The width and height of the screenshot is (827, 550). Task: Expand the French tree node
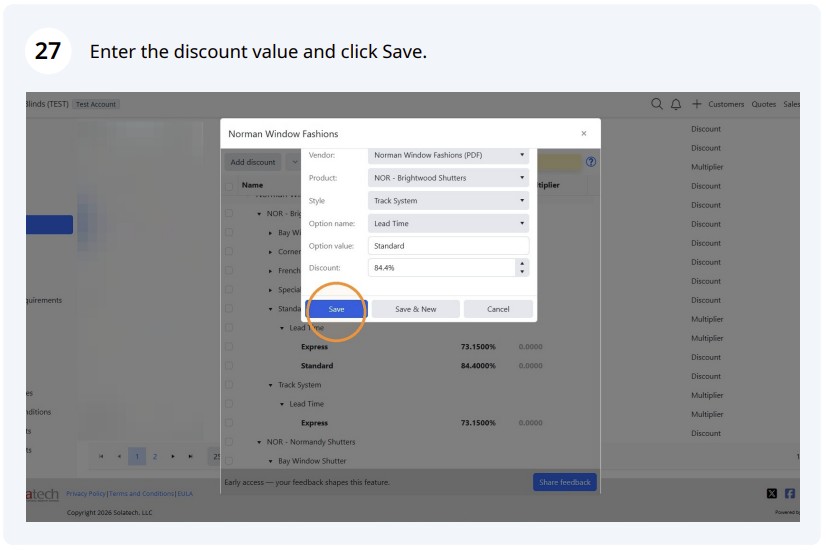(x=271, y=271)
